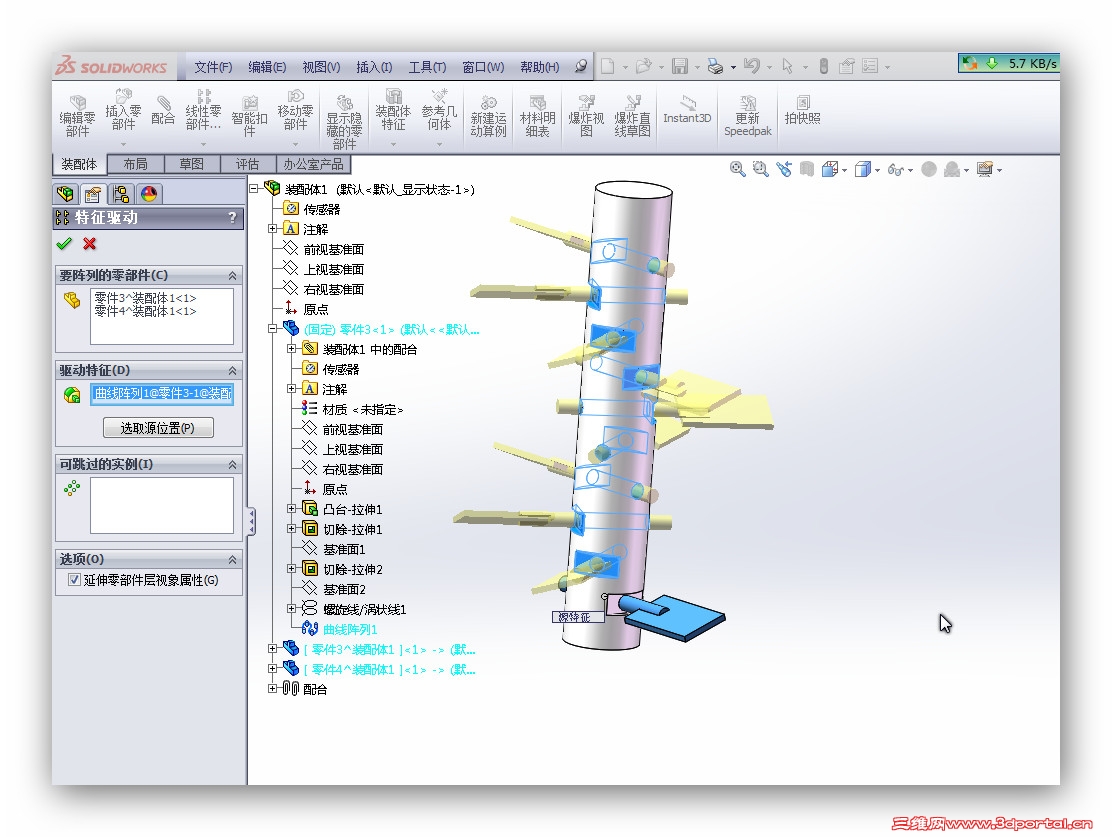Open the help question mark in 特征驱动 header

232,218
